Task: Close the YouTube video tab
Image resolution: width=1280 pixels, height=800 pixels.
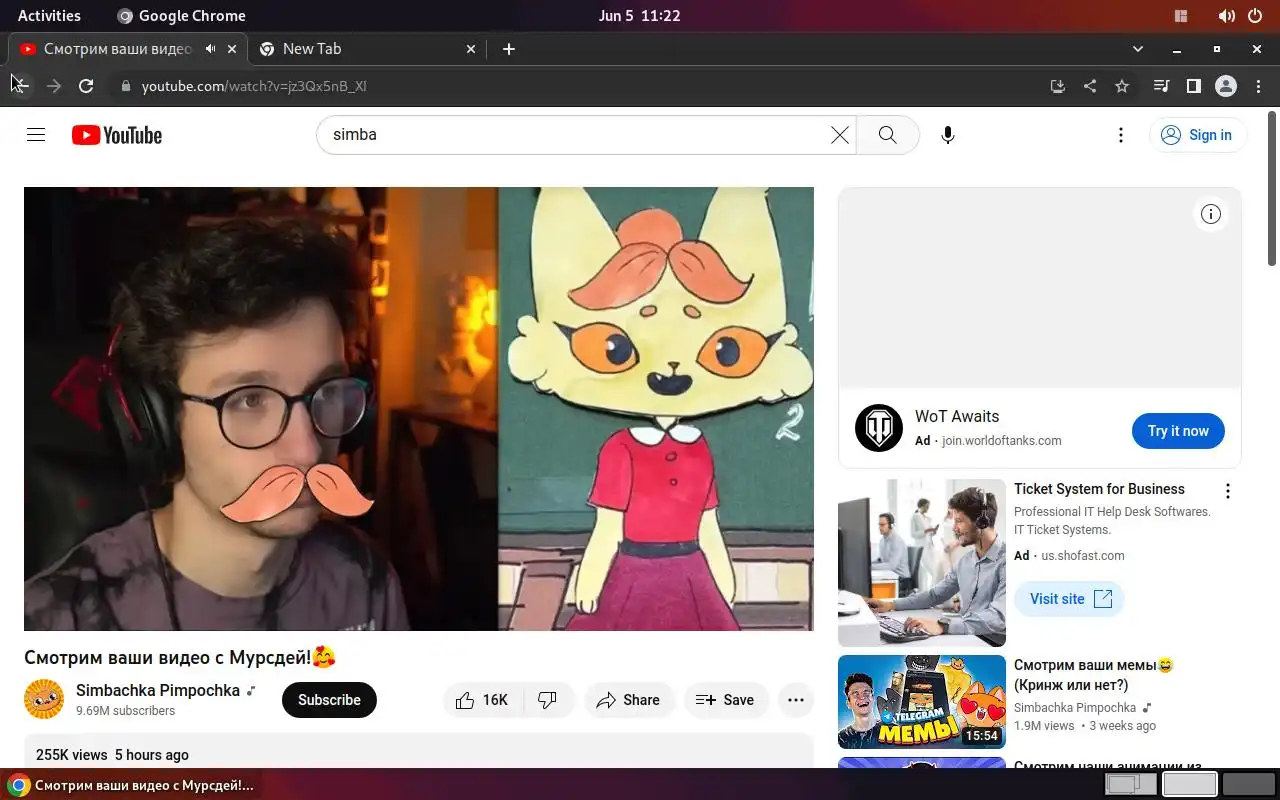Action: pyautogui.click(x=232, y=49)
